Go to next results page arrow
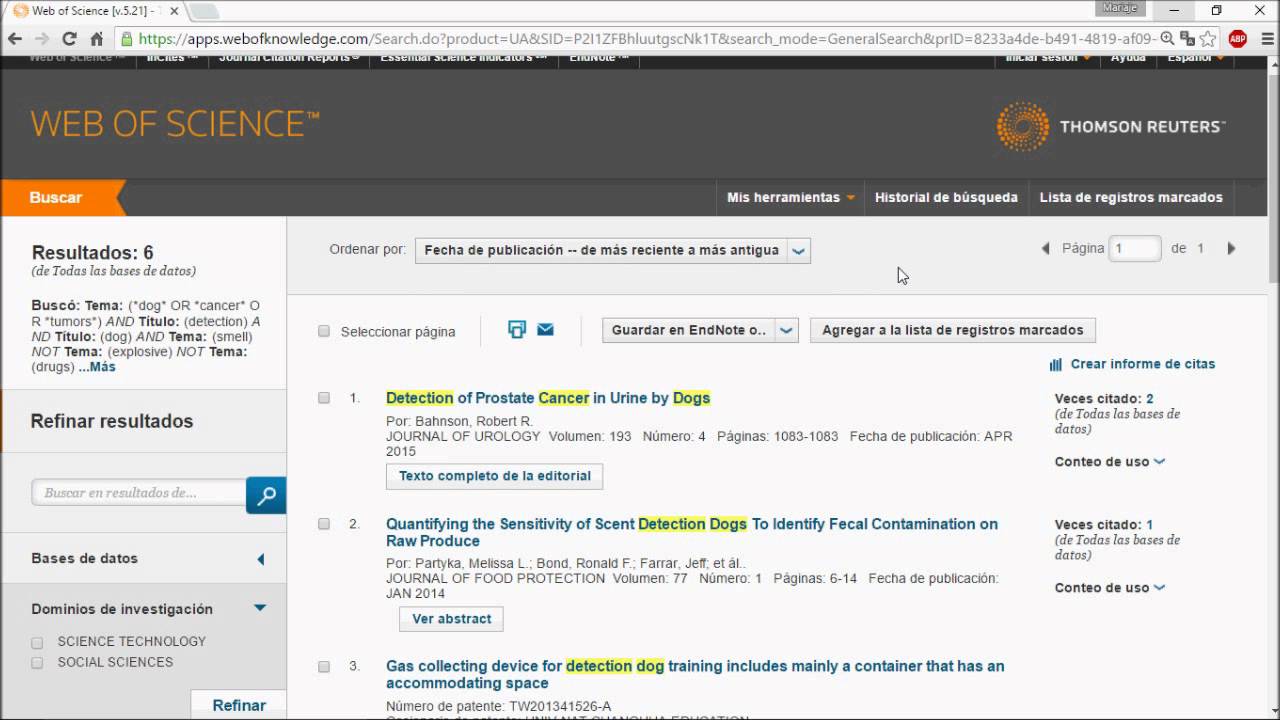The width and height of the screenshot is (1280, 720). 1231,248
